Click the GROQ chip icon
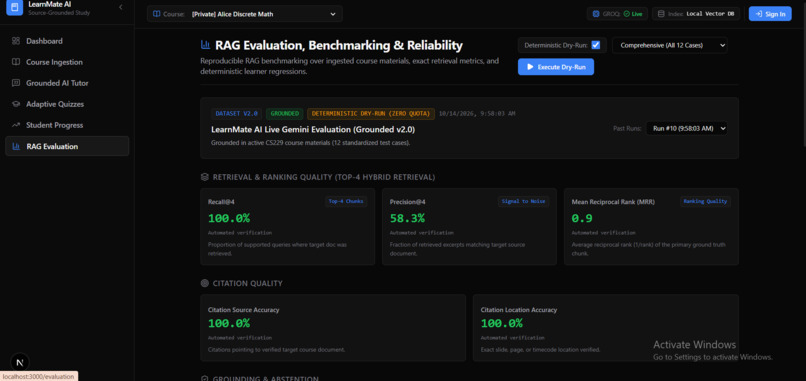This screenshot has height=381, width=806. (596, 14)
